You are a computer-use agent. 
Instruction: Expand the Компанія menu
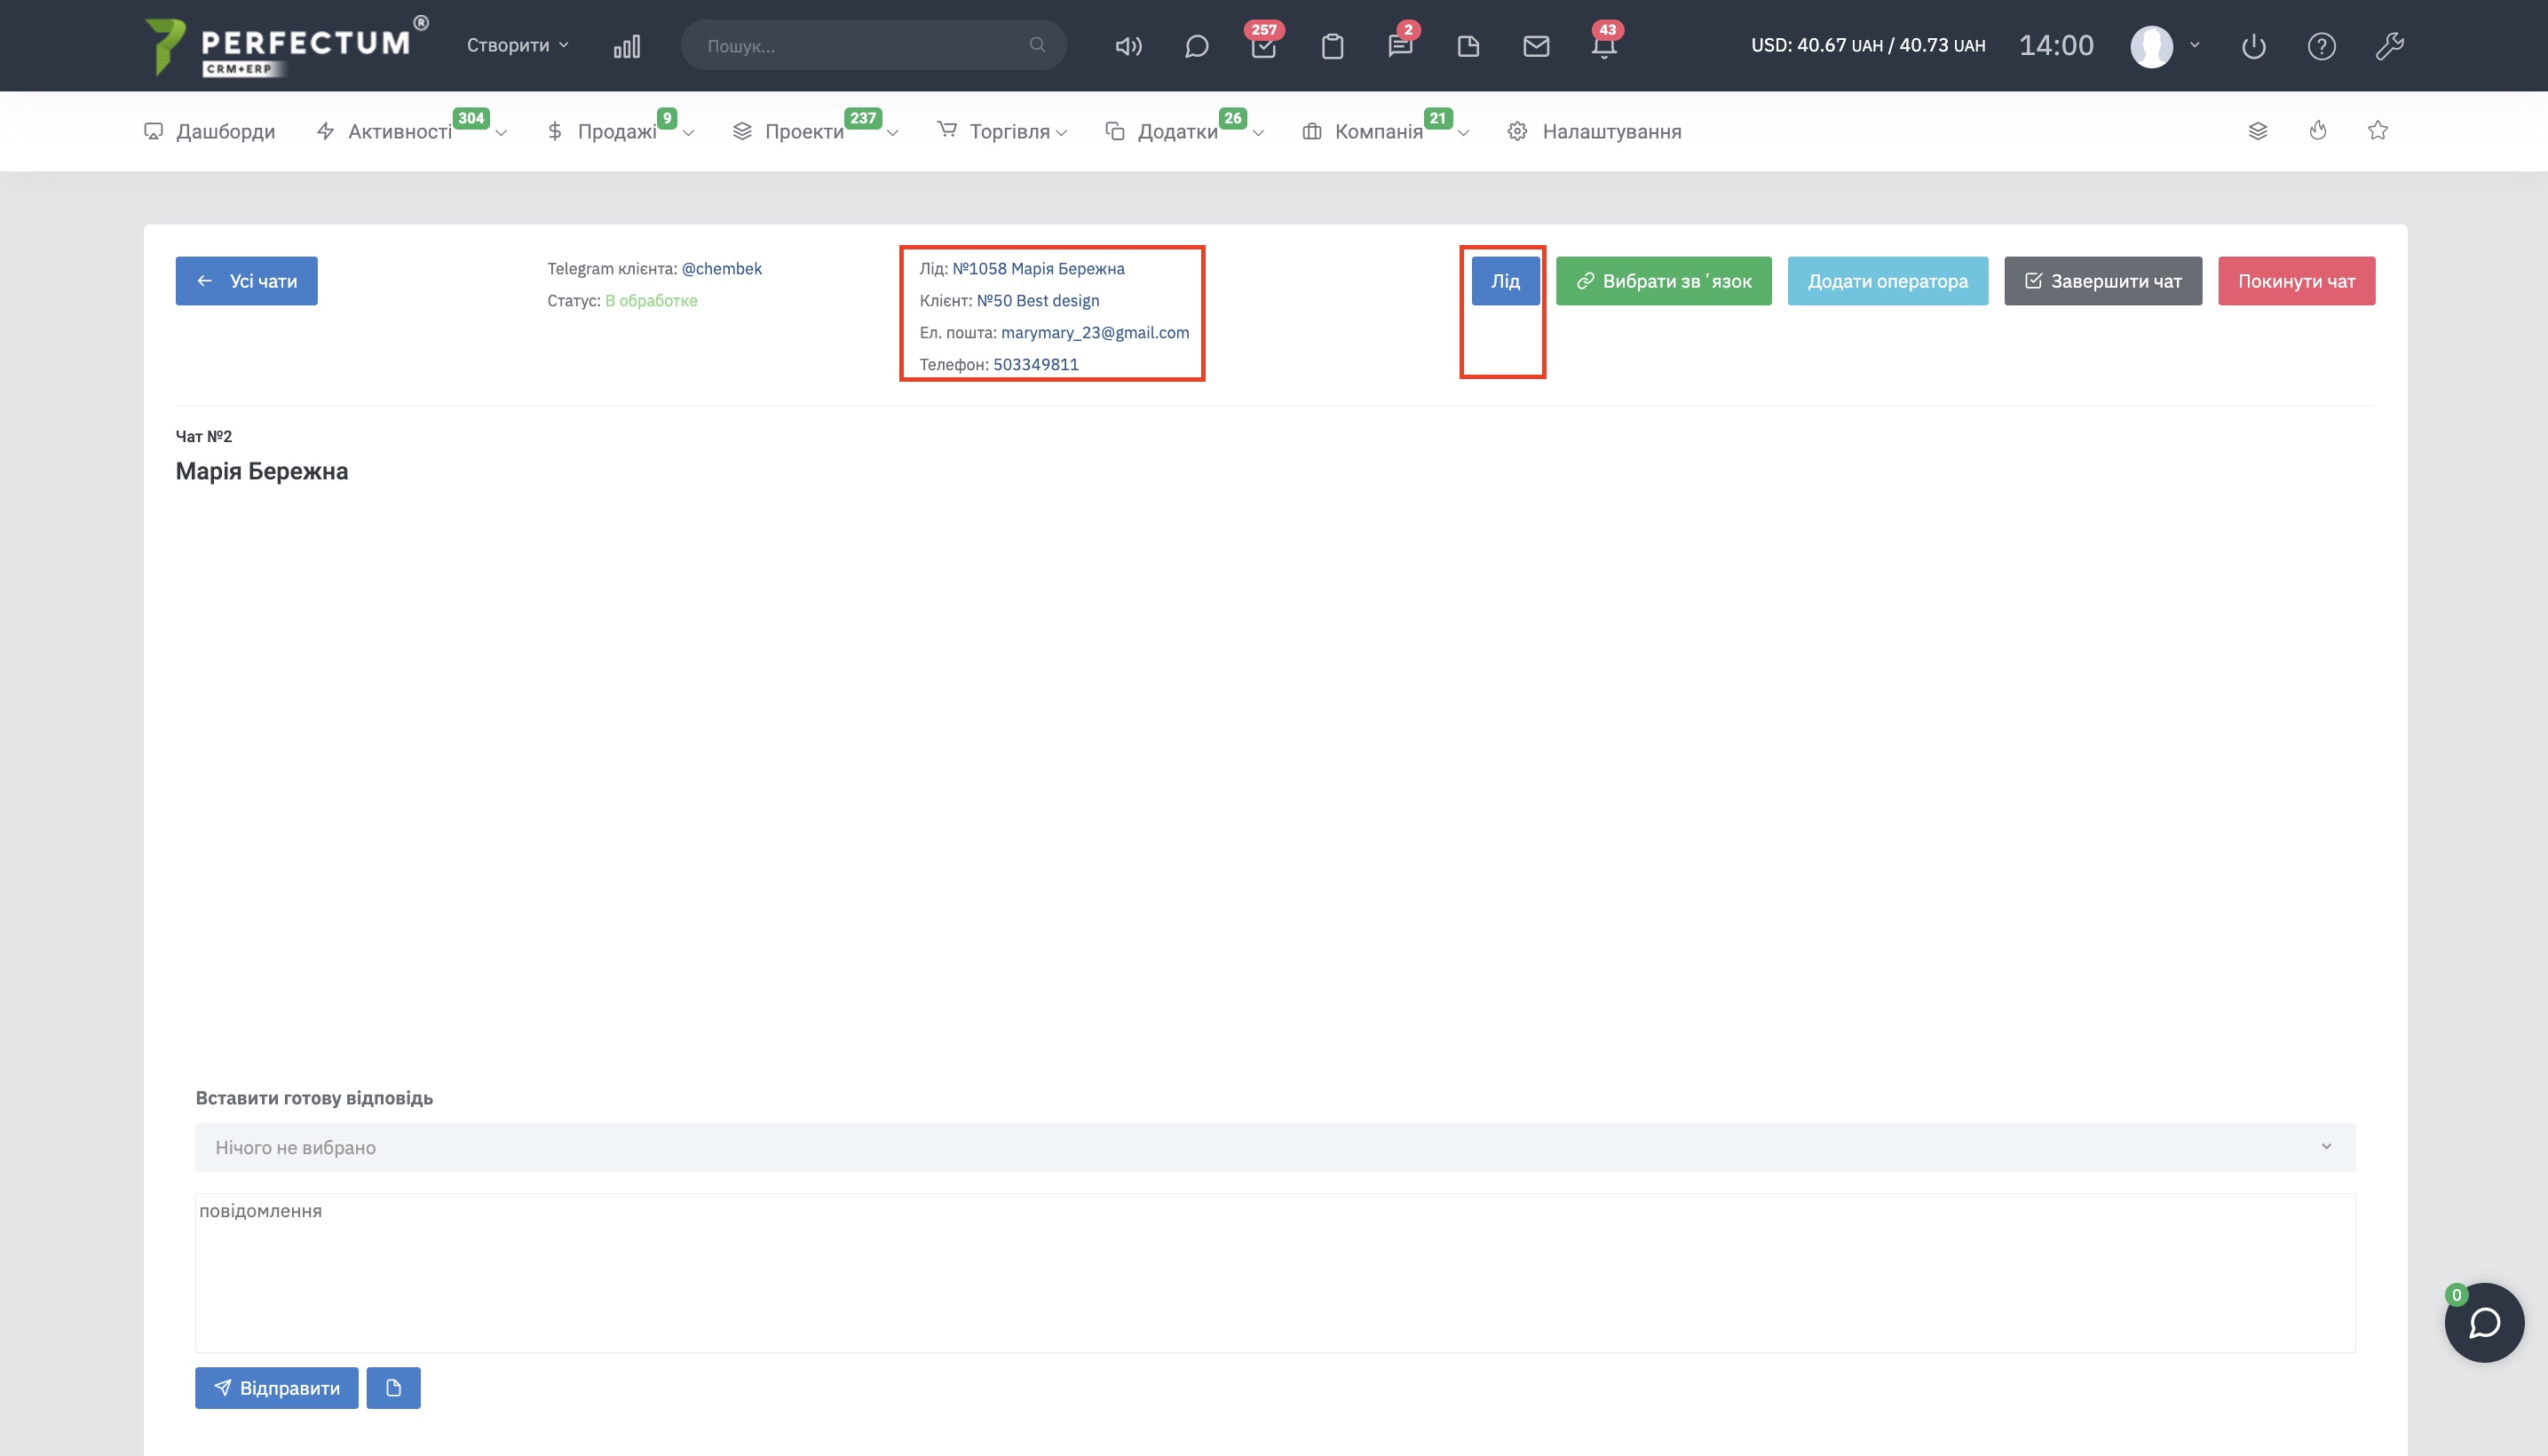pyautogui.click(x=1386, y=131)
